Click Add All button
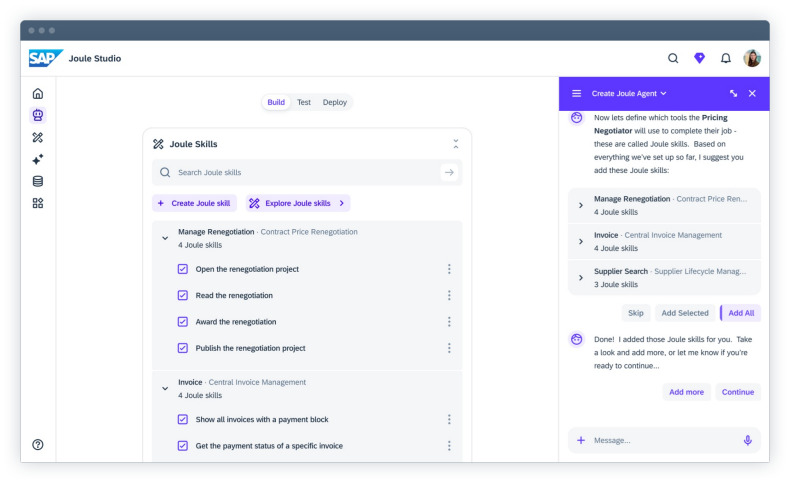790x483 pixels. click(x=741, y=313)
